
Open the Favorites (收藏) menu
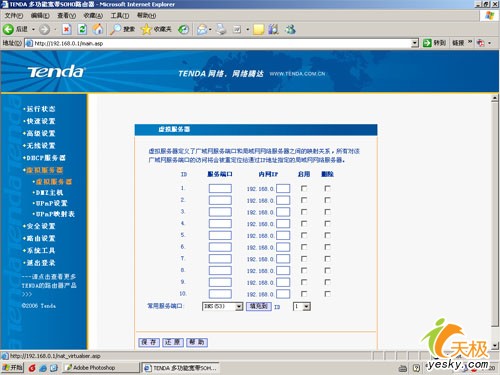point(93,16)
